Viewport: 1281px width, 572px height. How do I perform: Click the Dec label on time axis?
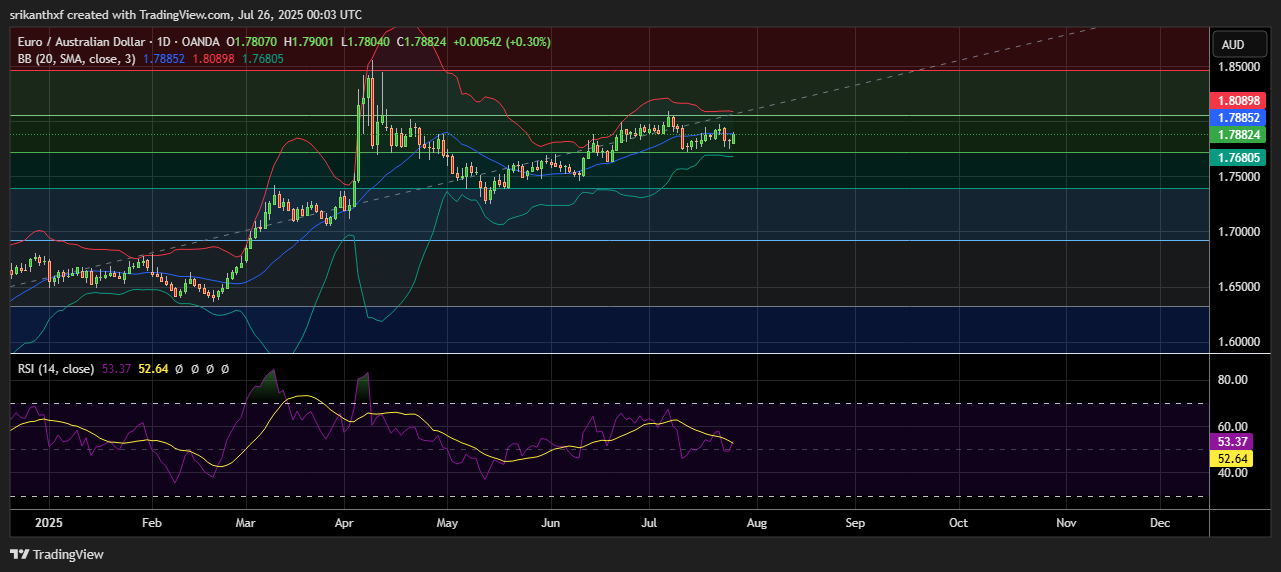1160,523
